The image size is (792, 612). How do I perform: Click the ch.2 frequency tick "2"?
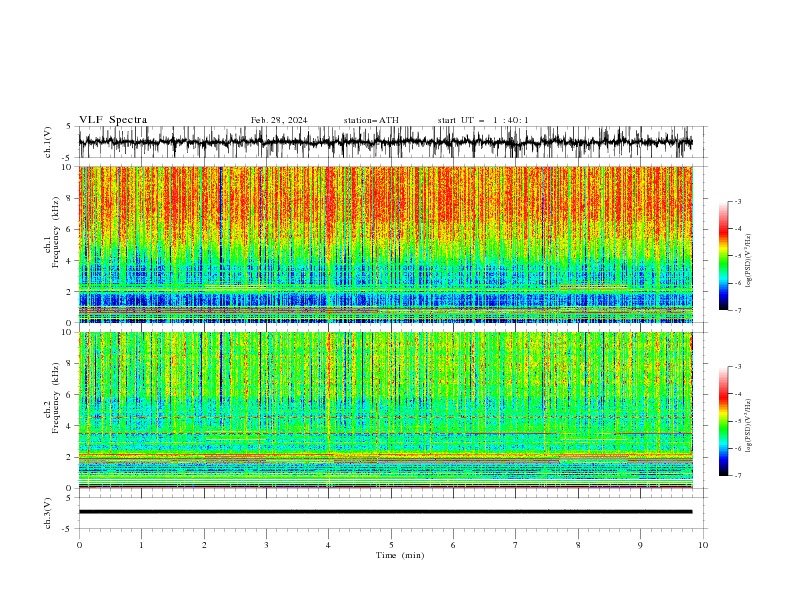click(x=70, y=457)
